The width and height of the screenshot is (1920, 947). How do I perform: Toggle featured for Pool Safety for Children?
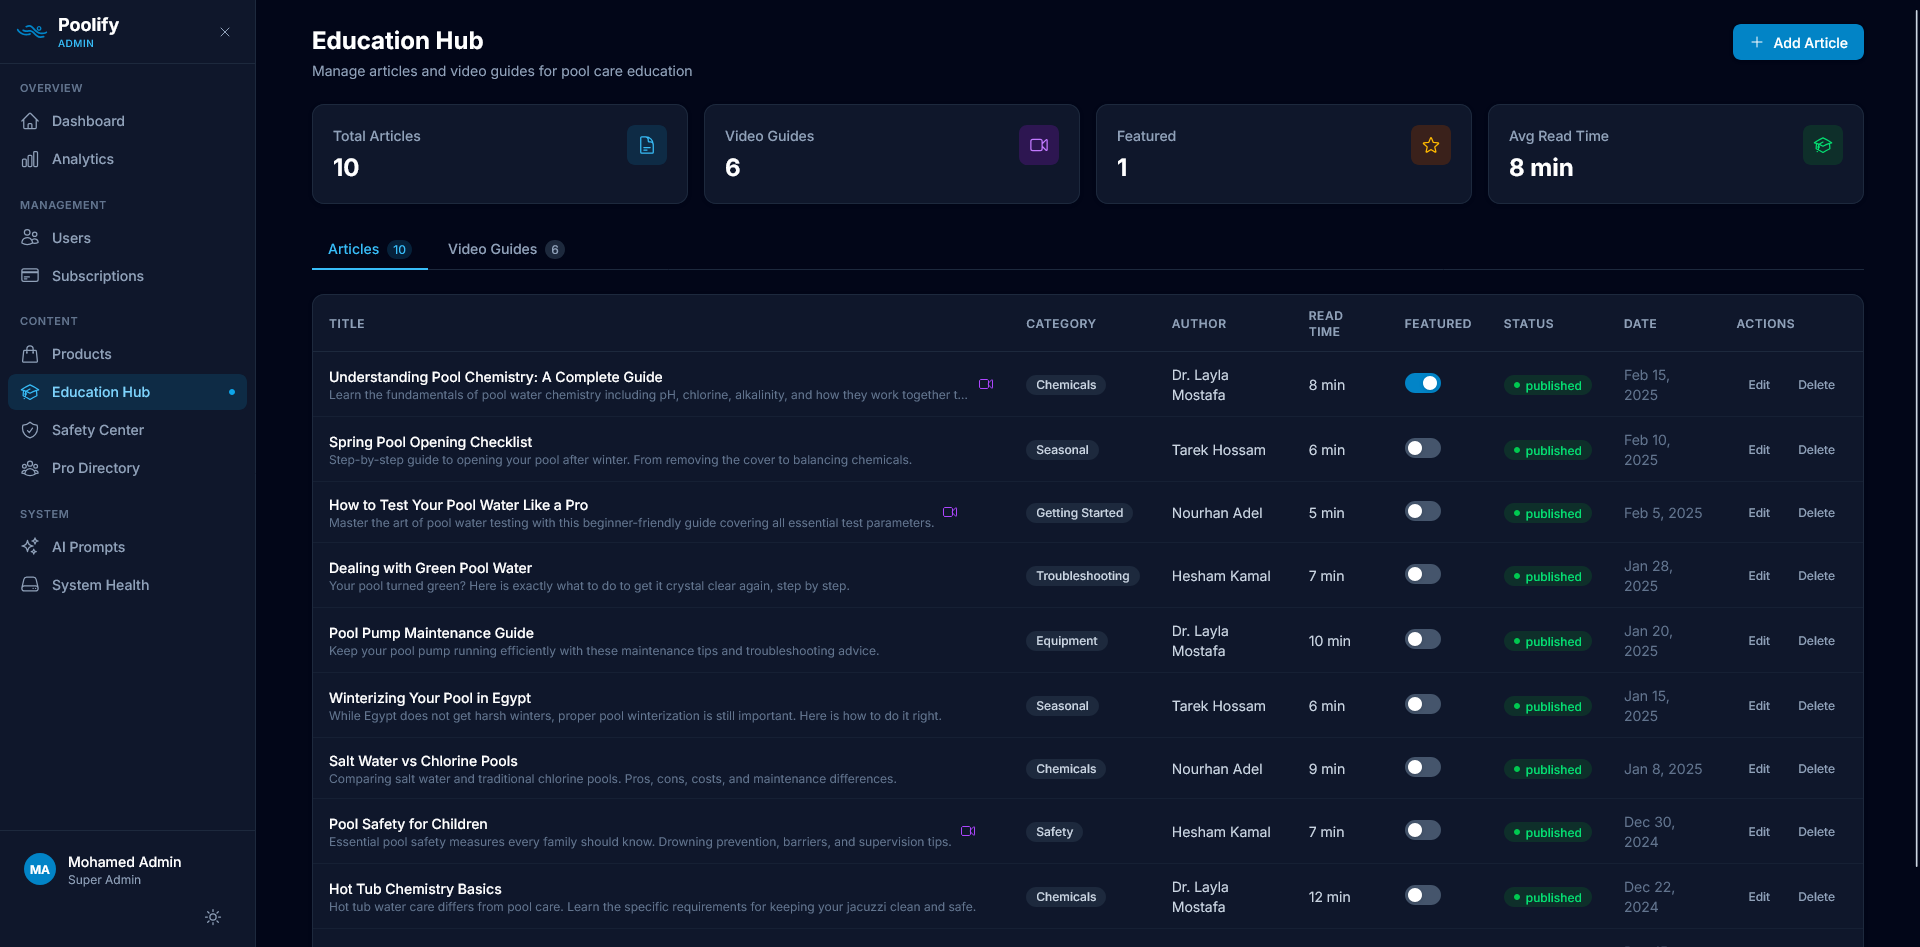[x=1423, y=830]
